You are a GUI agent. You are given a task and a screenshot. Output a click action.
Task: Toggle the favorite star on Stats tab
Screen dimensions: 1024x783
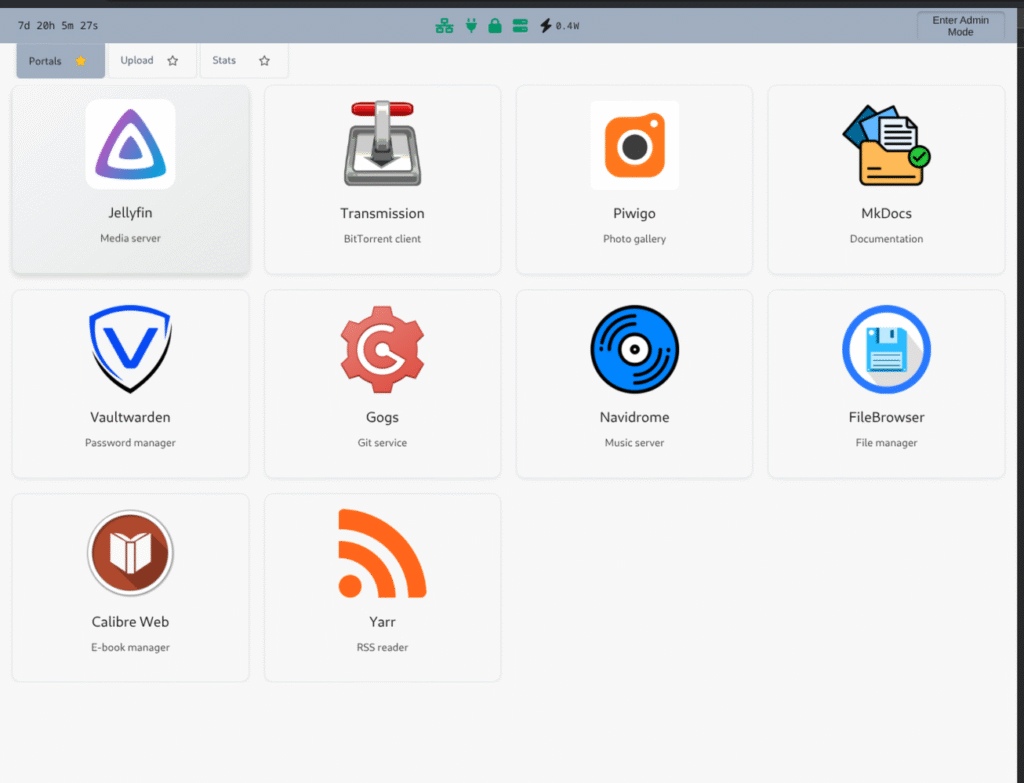click(264, 61)
